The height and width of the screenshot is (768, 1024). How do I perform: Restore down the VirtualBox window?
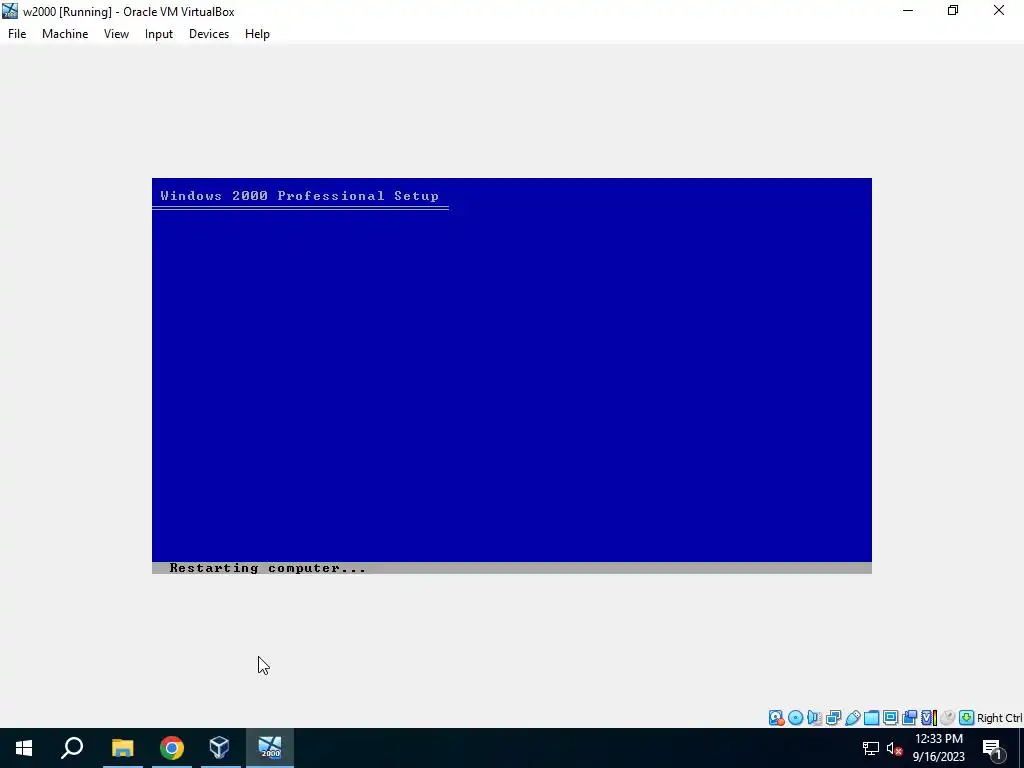click(x=953, y=10)
